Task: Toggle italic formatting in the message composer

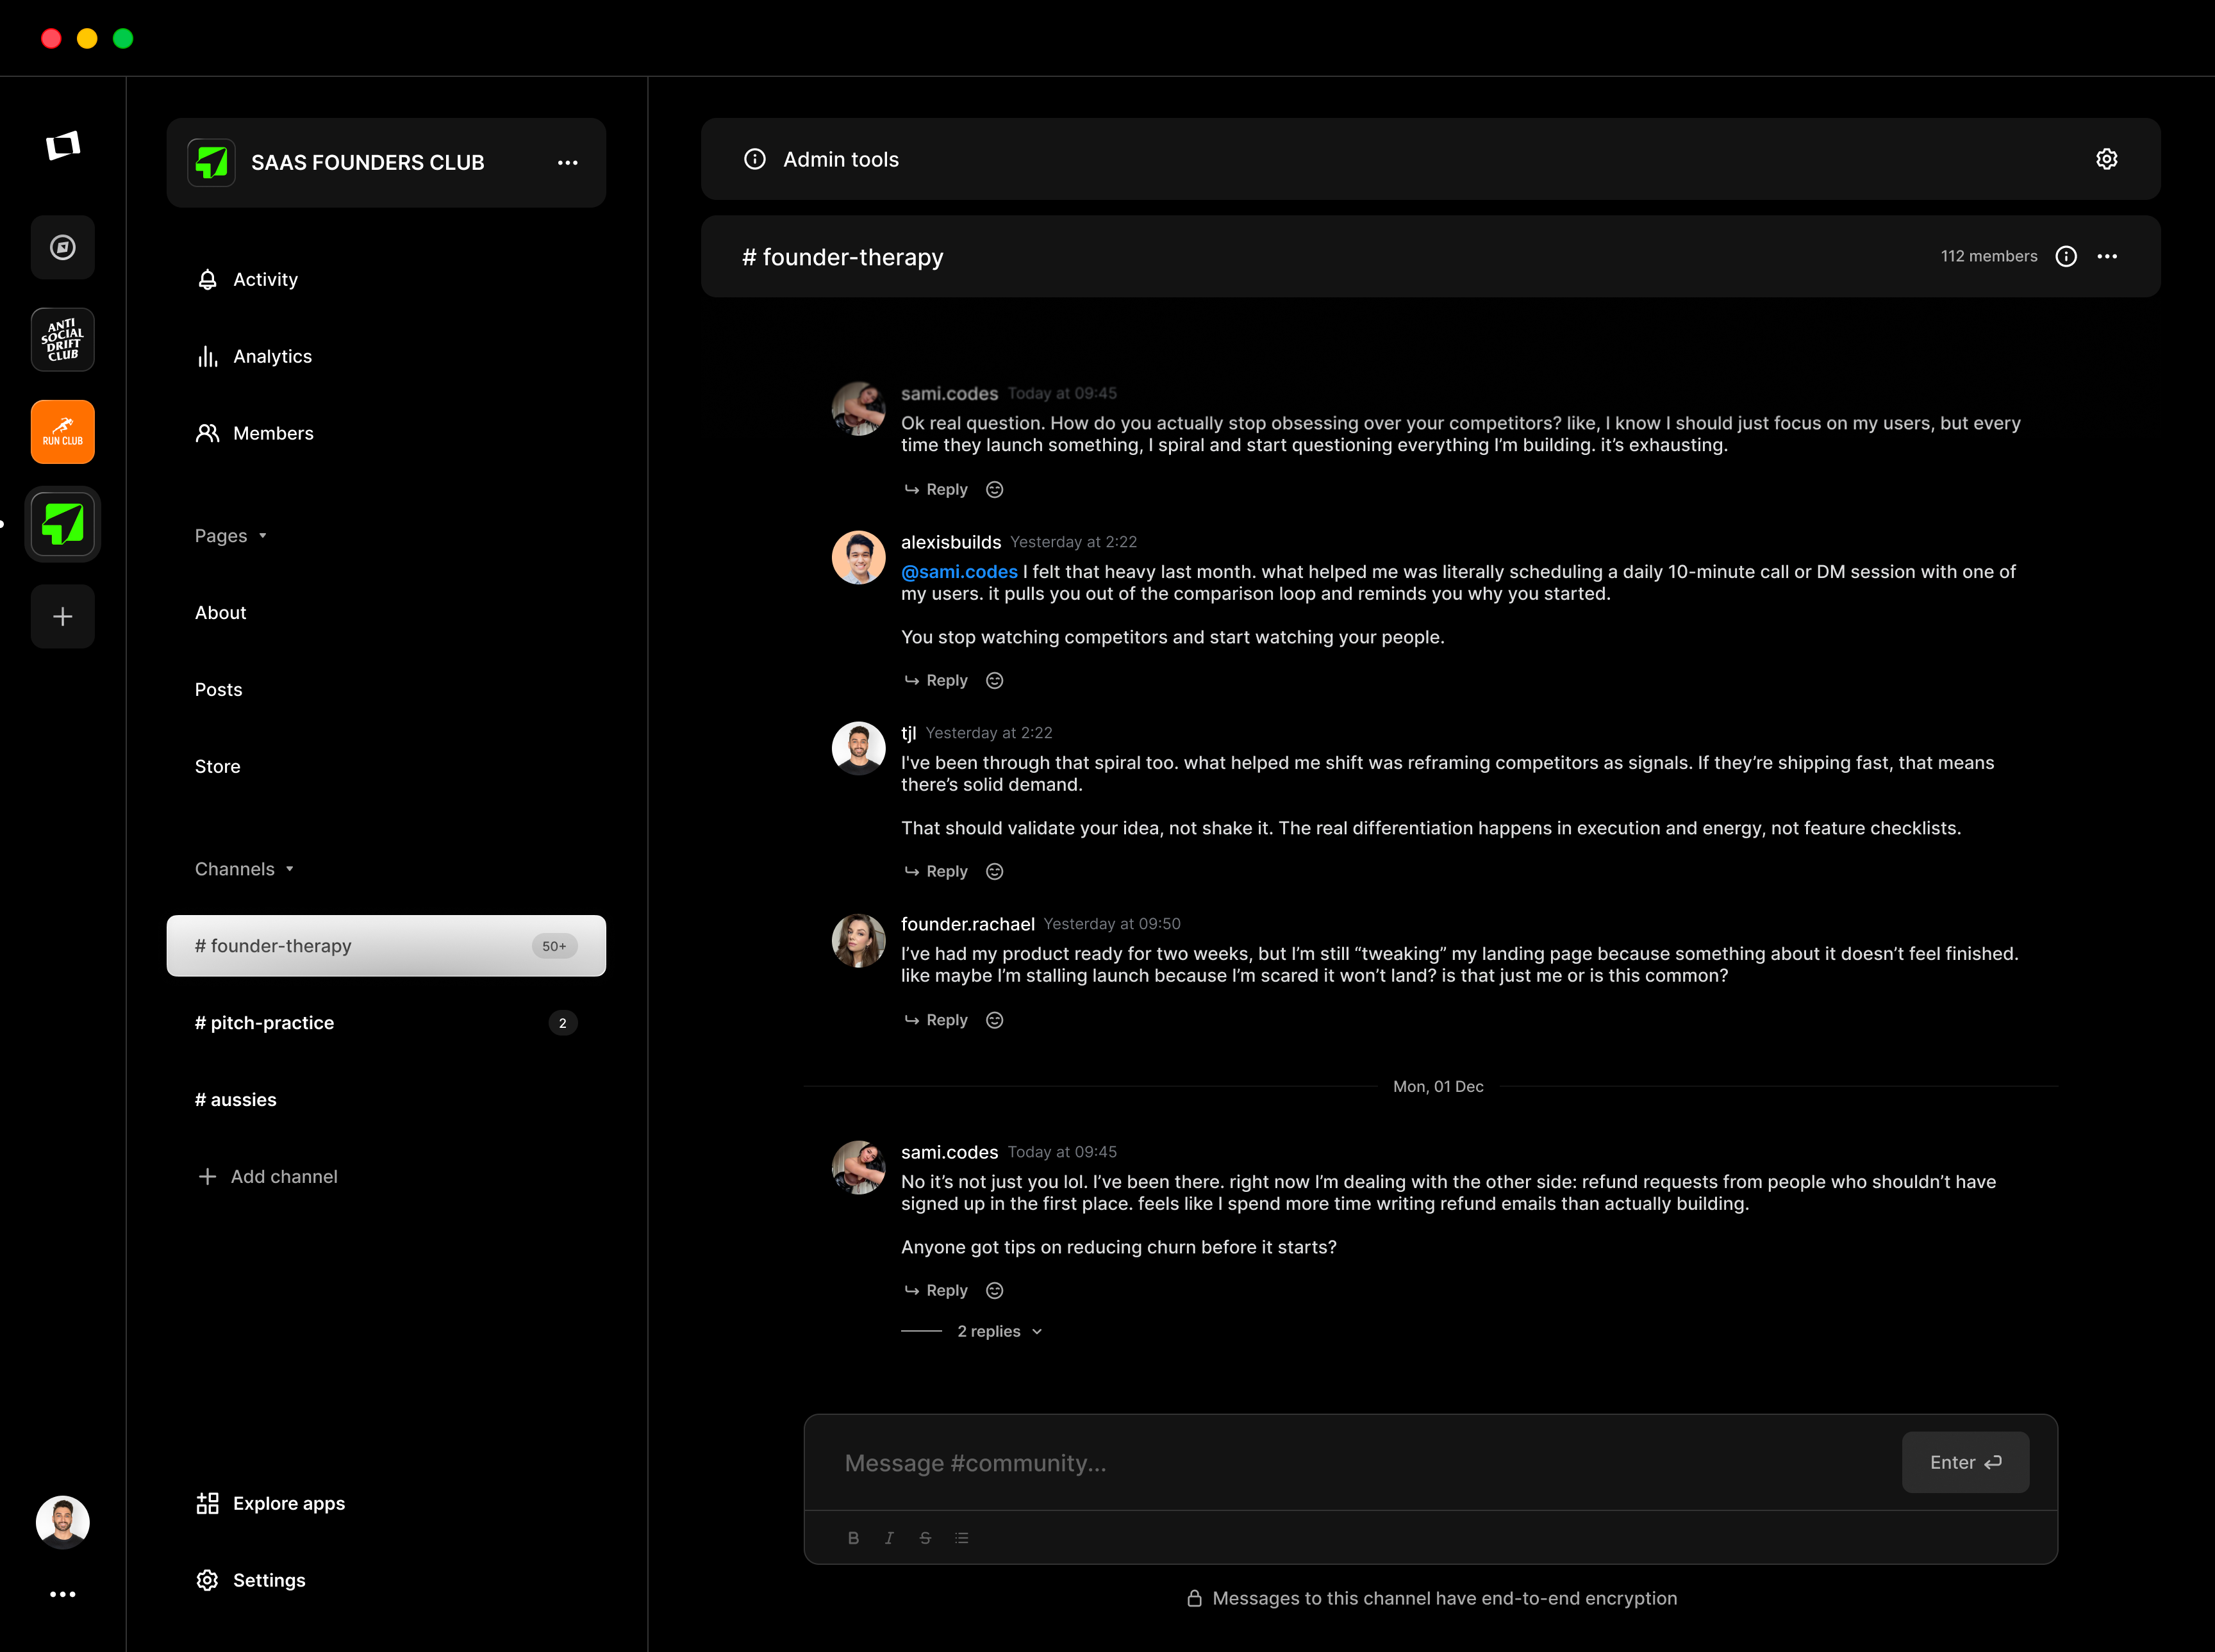Action: [889, 1537]
